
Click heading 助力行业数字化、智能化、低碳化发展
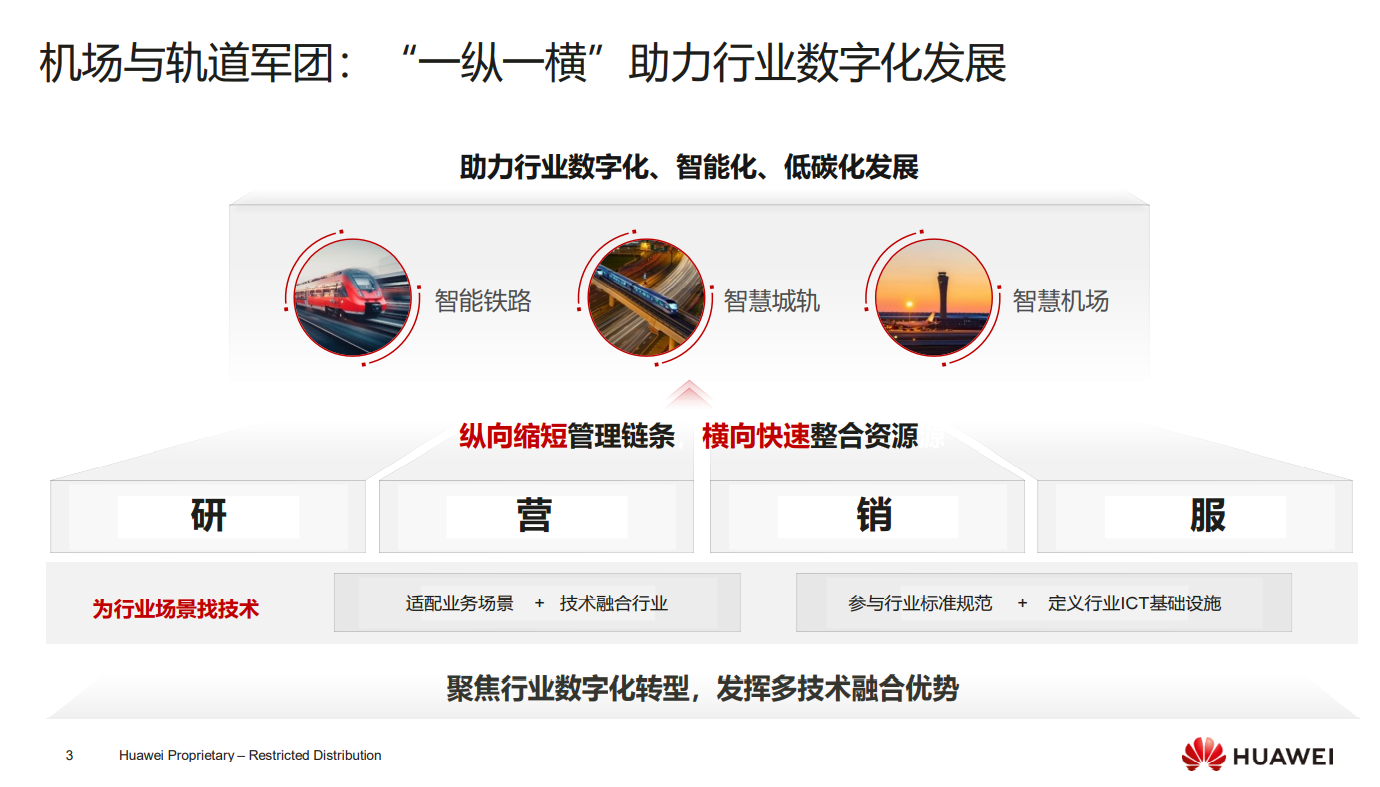[x=689, y=166]
